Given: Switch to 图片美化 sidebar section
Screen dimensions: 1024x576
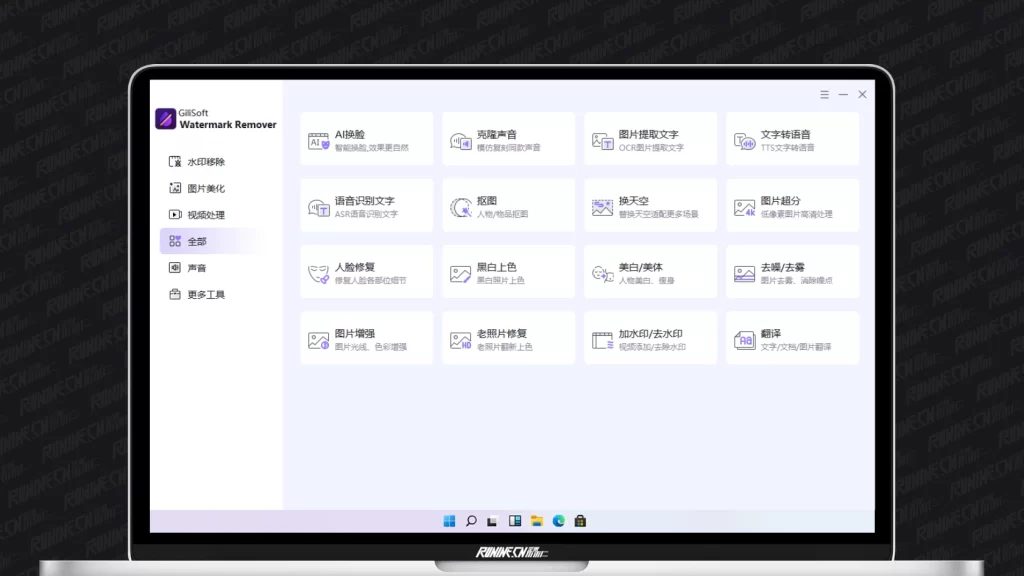Looking at the screenshot, I should (205, 188).
